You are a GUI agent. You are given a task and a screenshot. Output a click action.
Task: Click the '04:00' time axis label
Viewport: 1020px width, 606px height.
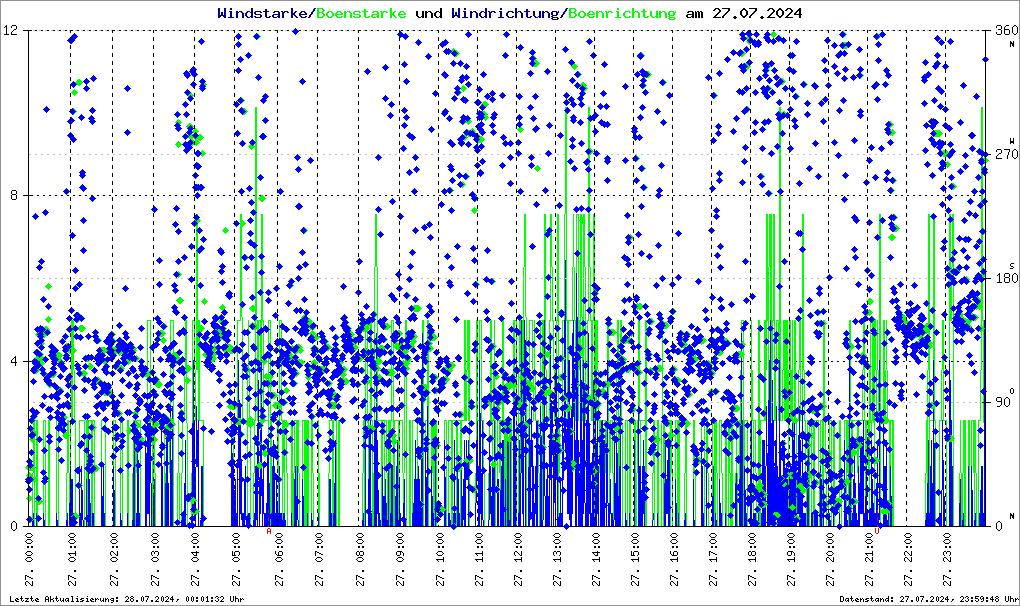pos(195,549)
